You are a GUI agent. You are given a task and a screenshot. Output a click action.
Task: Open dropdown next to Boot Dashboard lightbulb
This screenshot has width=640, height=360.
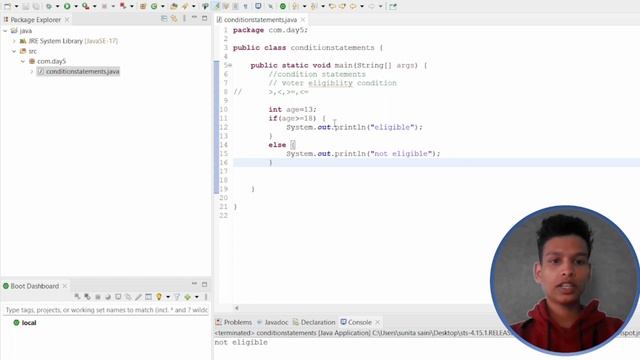(168, 297)
